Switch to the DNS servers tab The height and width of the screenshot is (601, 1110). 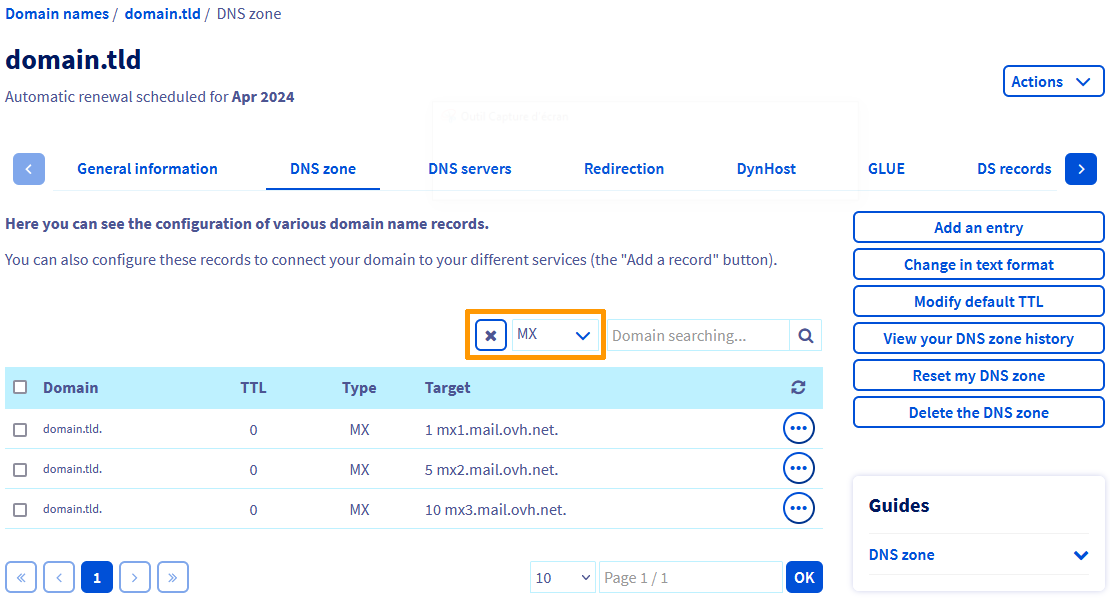[x=469, y=168]
